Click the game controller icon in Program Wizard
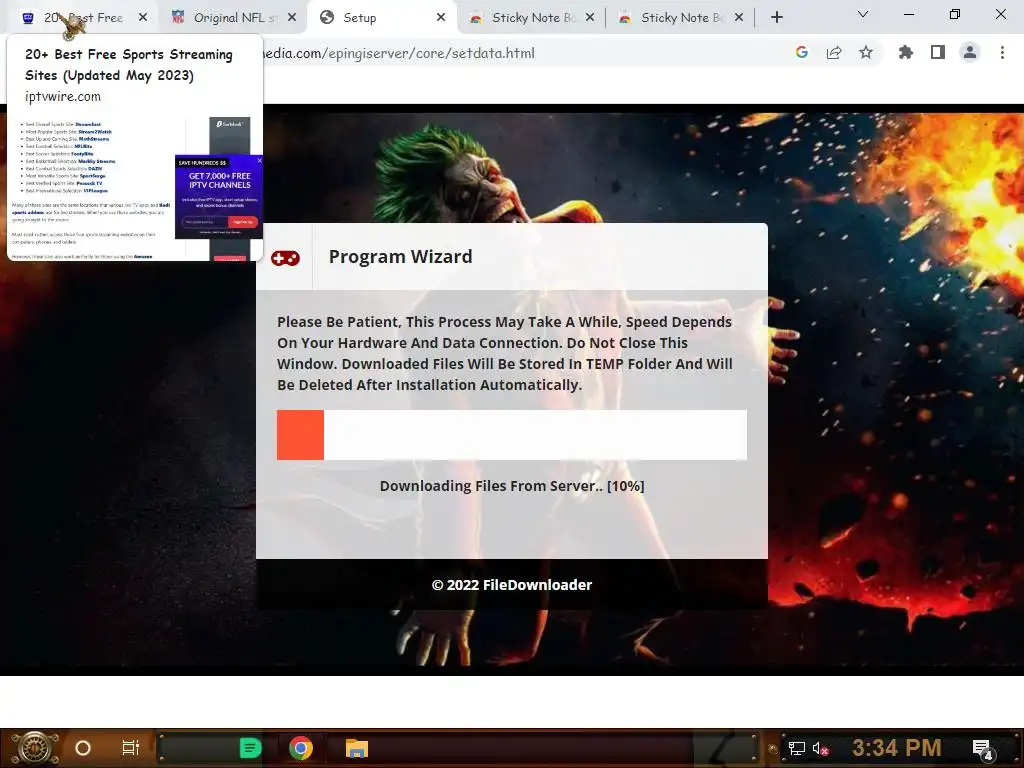Viewport: 1024px width, 768px height. tap(285, 258)
